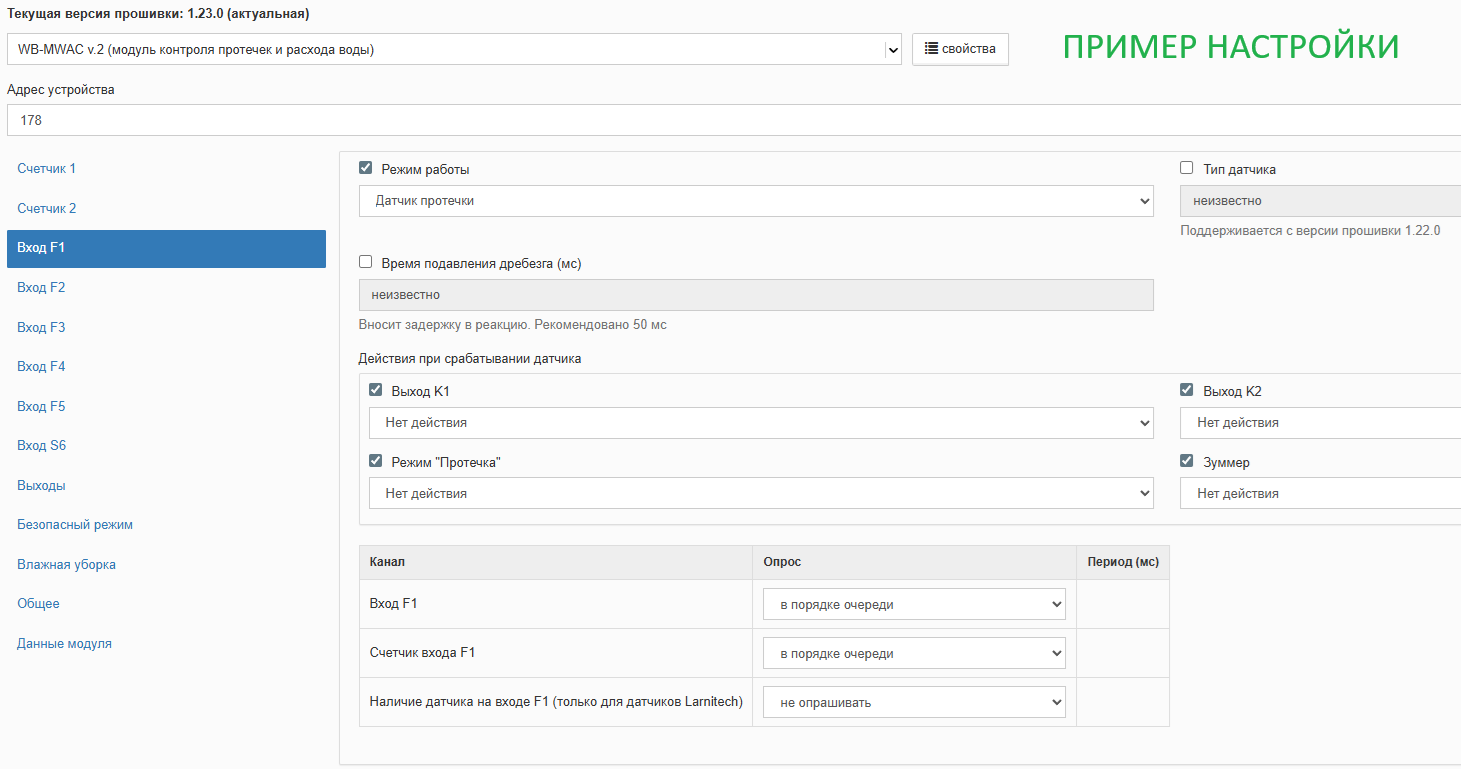Click the 'Адрес устройства' input field

pos(730,120)
